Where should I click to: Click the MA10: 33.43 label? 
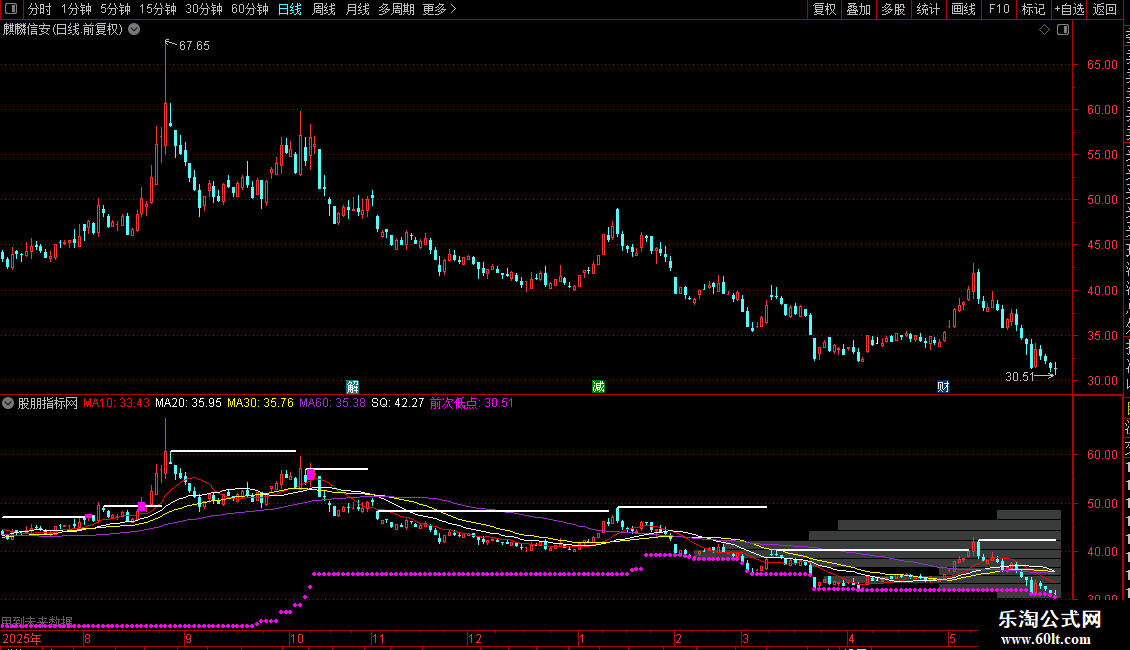tap(117, 403)
